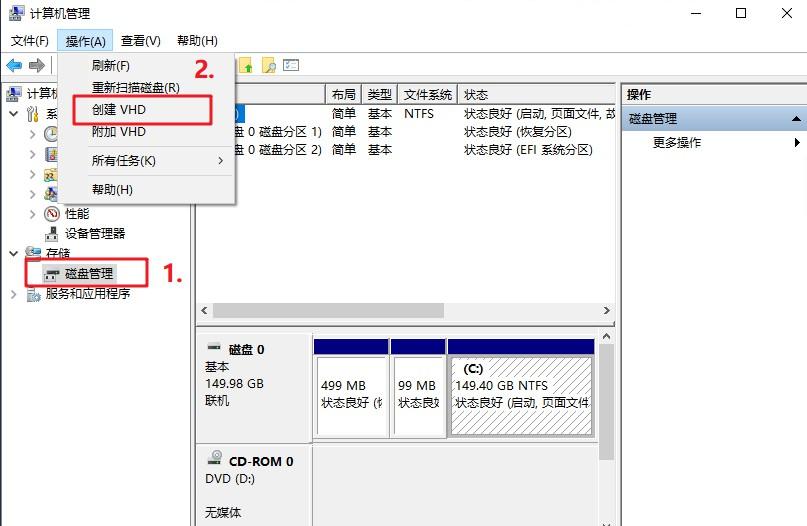This screenshot has width=807, height=526.
Task: Collapse the System Tools tree node
Action: pos(14,113)
